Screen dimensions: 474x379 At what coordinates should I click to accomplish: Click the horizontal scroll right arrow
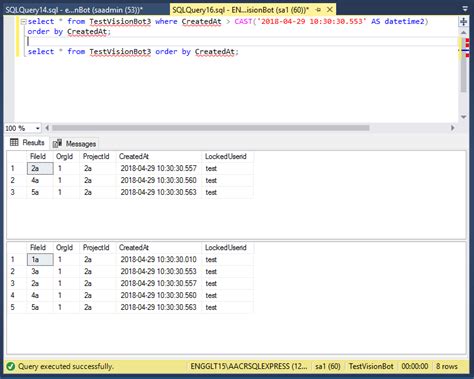pyautogui.click(x=453, y=128)
